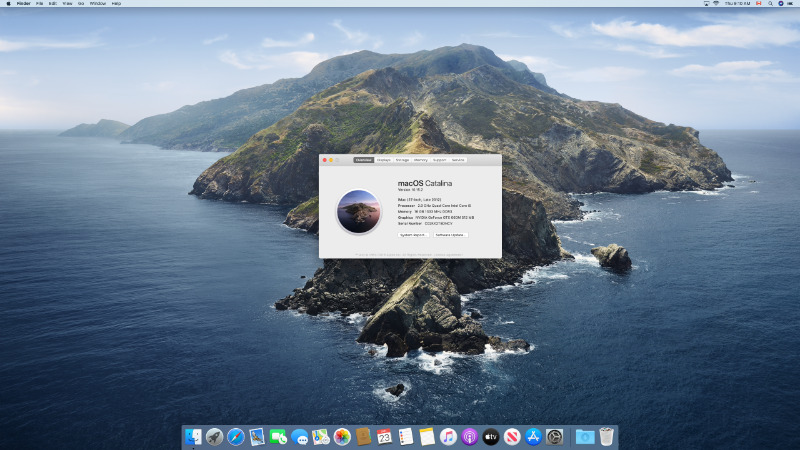The height and width of the screenshot is (450, 800).
Task: Open the Go menu
Action: coord(81,3)
